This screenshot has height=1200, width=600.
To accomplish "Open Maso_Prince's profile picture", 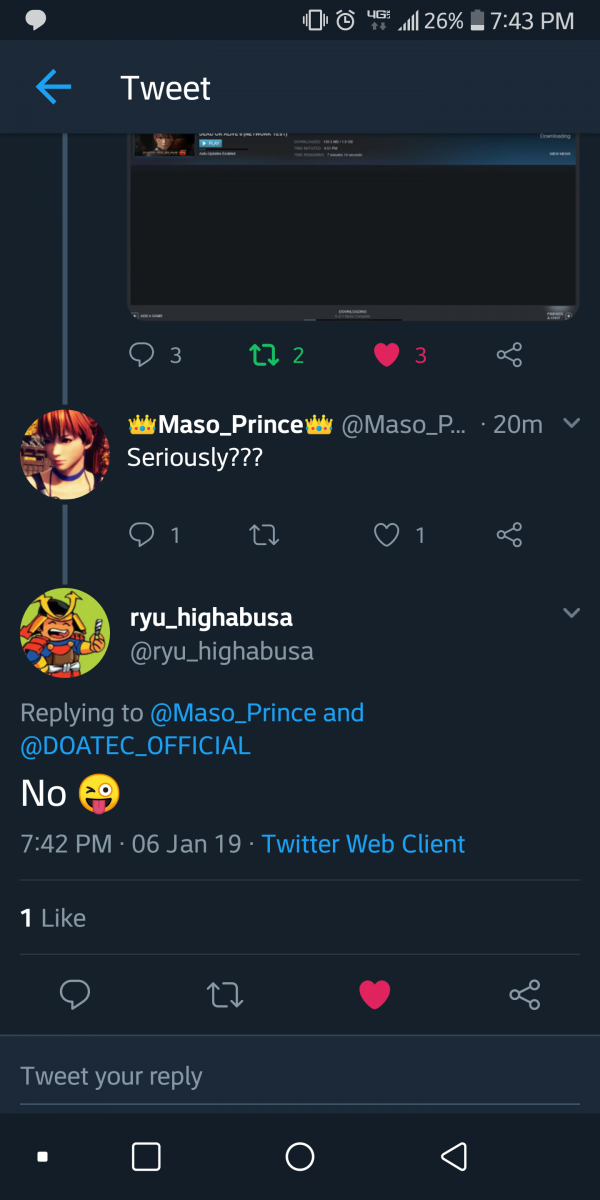I will tap(65, 454).
